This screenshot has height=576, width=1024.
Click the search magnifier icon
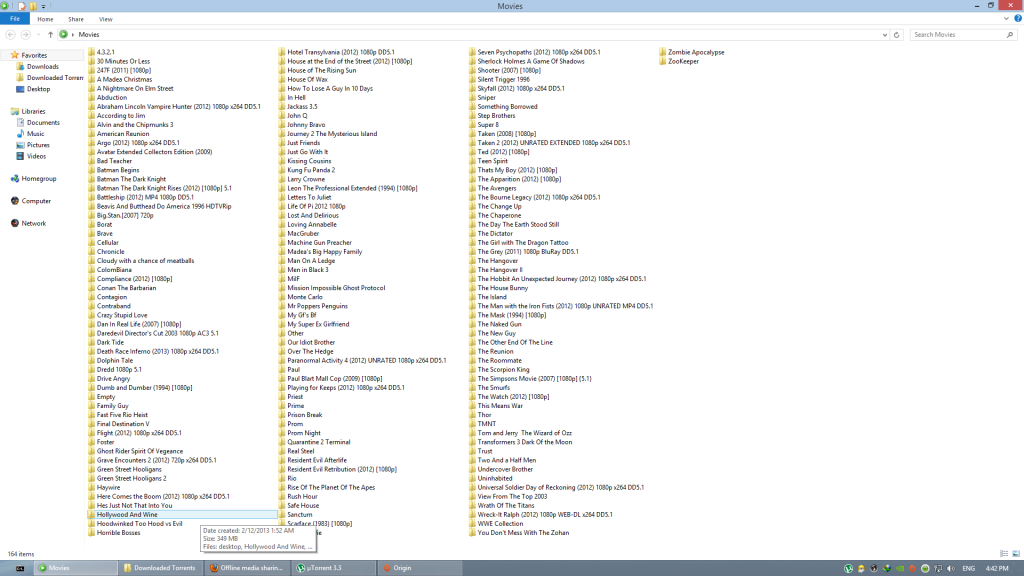pos(1010,35)
